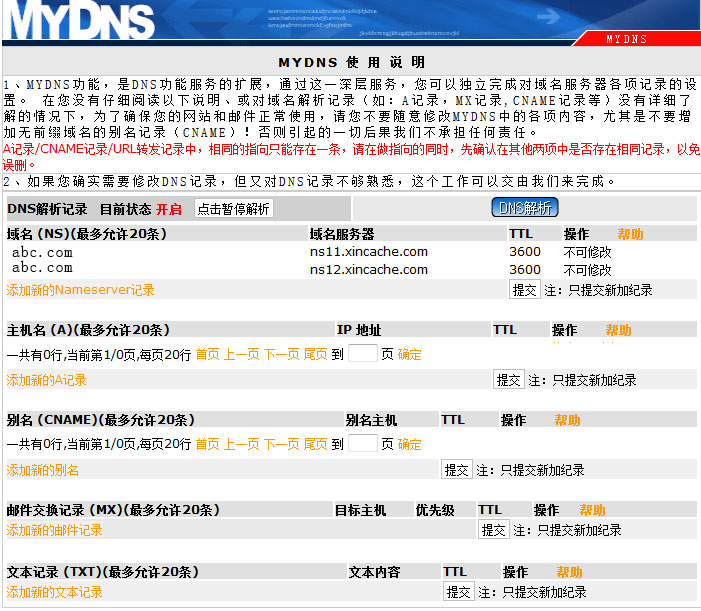Open 帮助 link in TXT section header
701x611 pixels.
coord(569,572)
